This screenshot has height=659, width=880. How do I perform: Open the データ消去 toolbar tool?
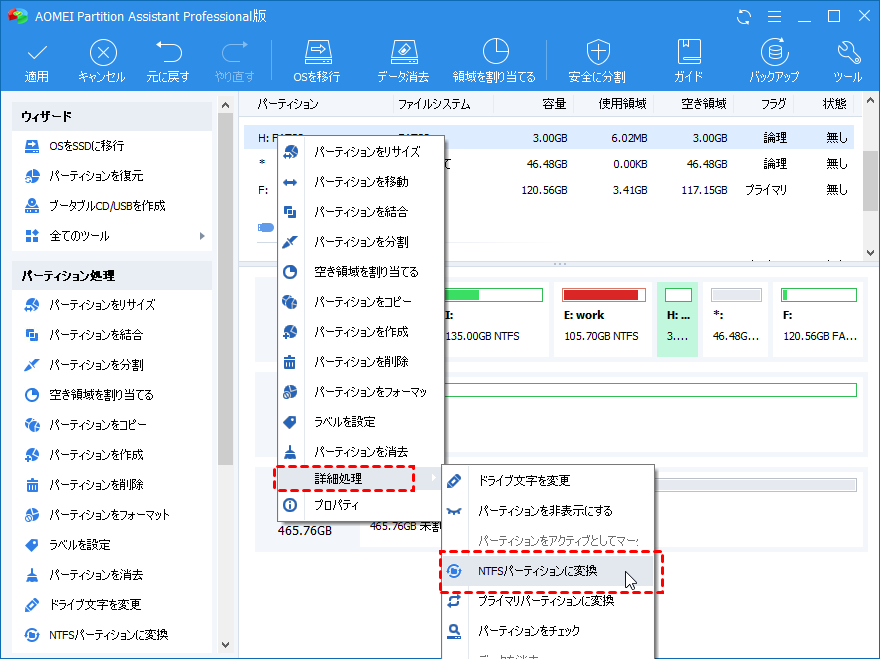coord(403,61)
